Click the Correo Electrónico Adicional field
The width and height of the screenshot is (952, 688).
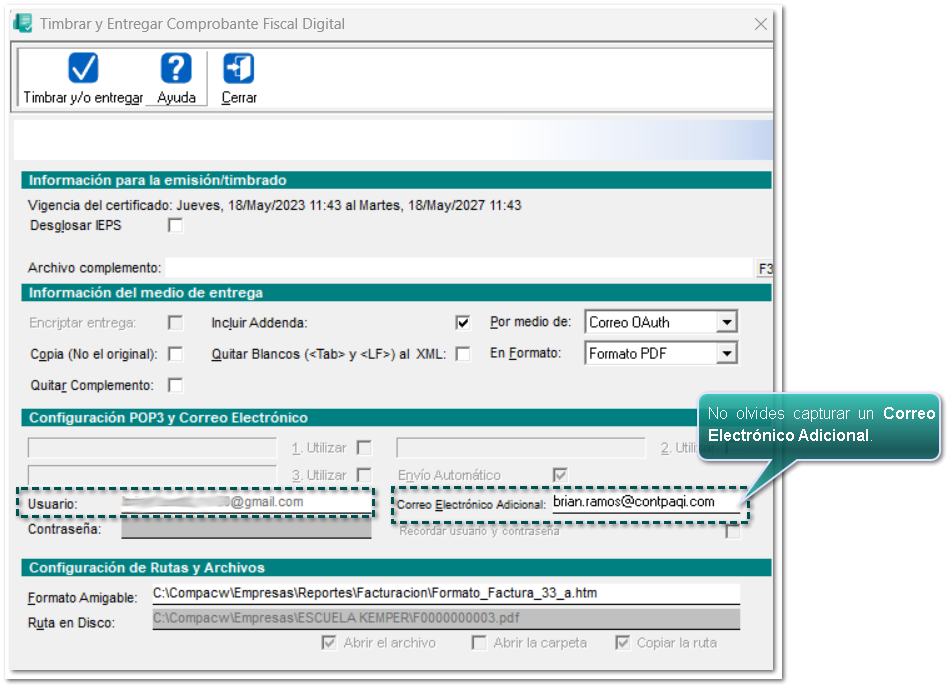[645, 503]
